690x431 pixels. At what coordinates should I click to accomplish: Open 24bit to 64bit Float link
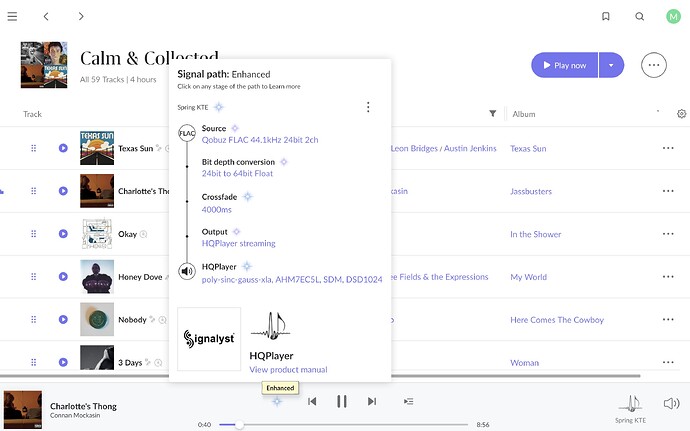(x=237, y=173)
